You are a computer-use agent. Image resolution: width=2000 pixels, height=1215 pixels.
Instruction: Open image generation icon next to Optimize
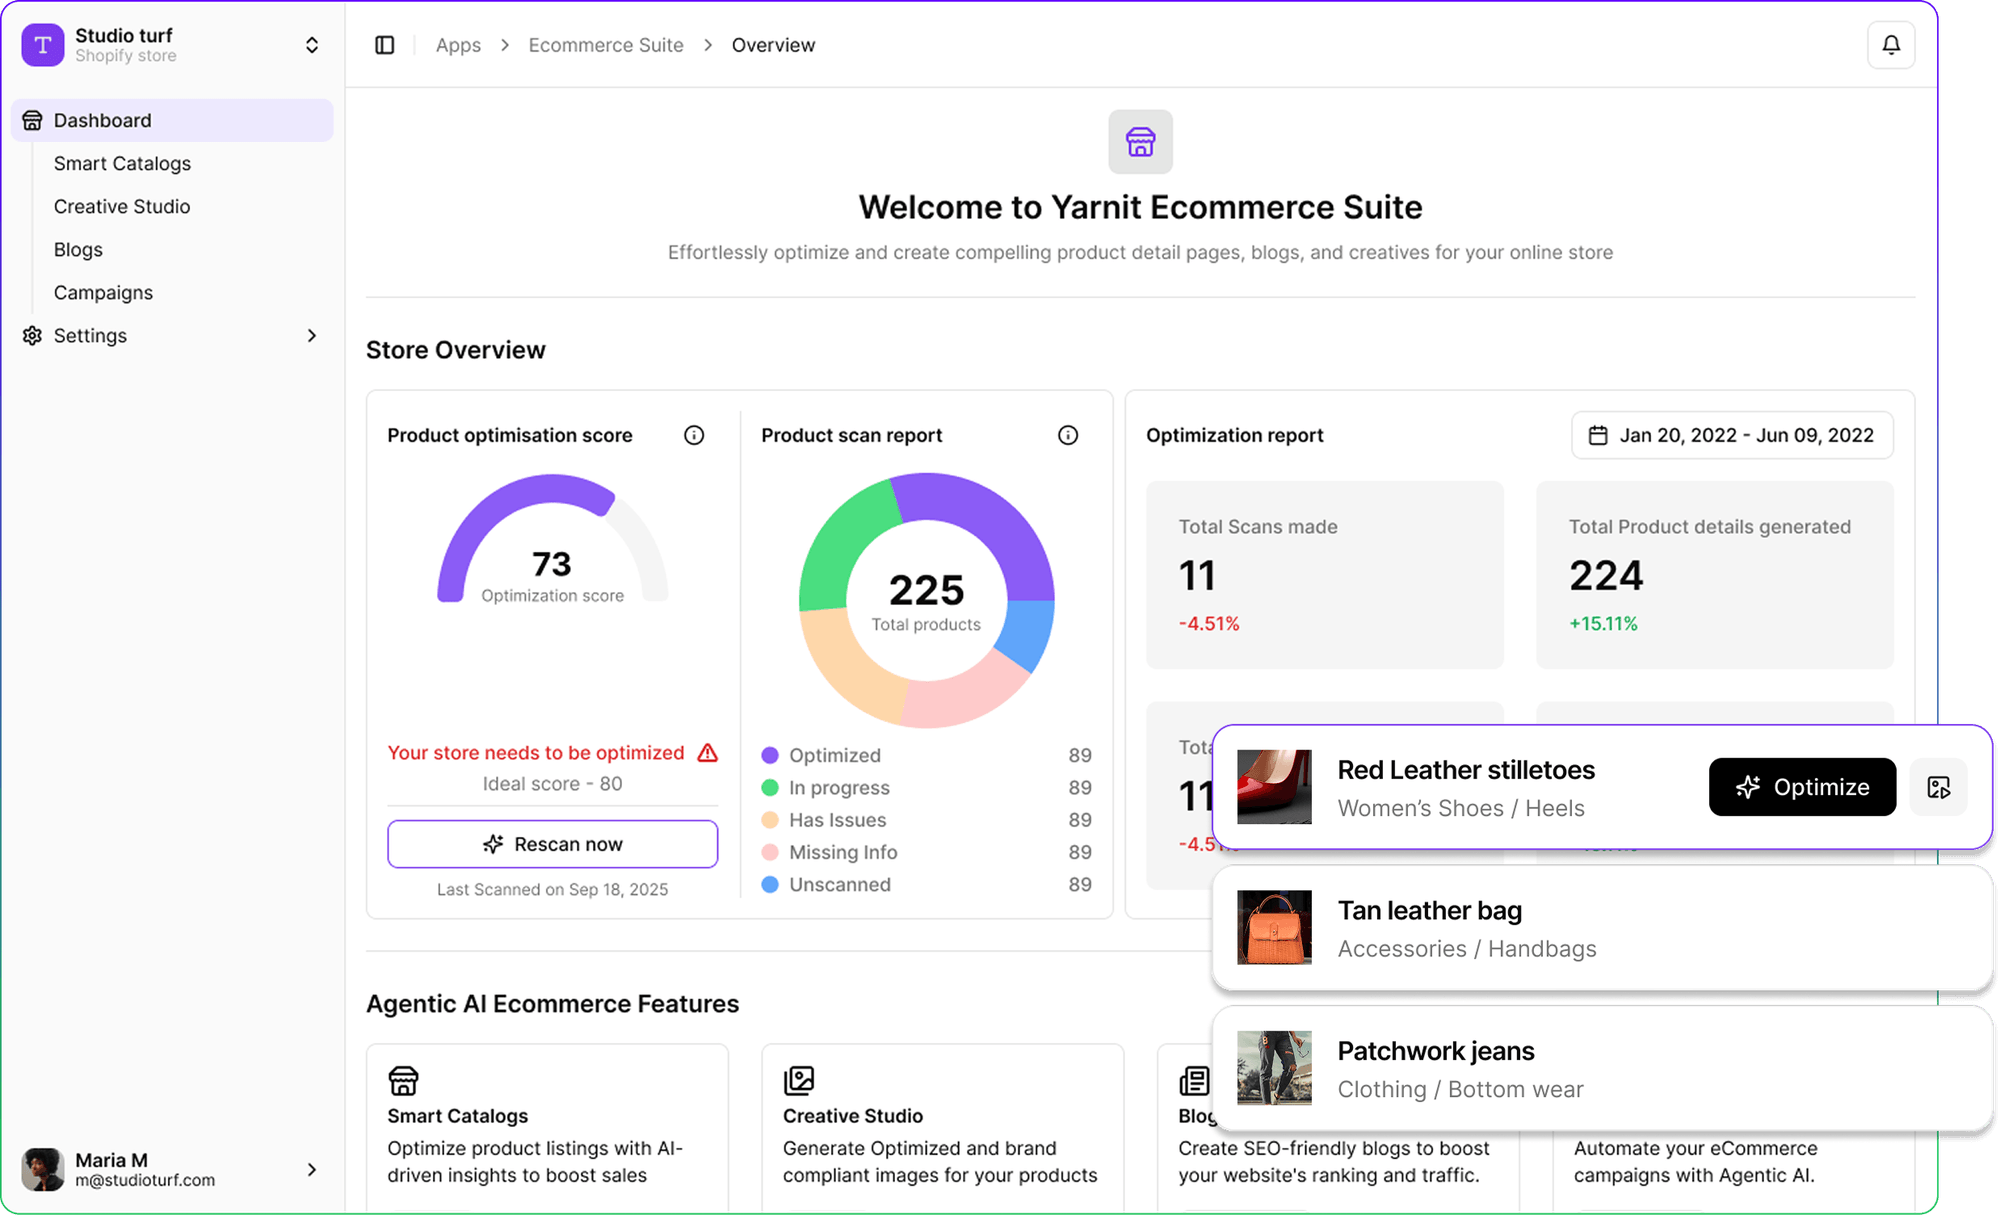1938,787
